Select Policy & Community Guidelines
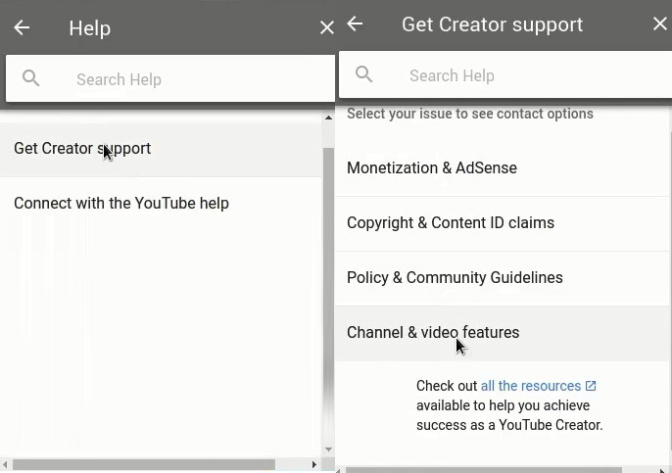This screenshot has width=672, height=473. (x=501, y=278)
